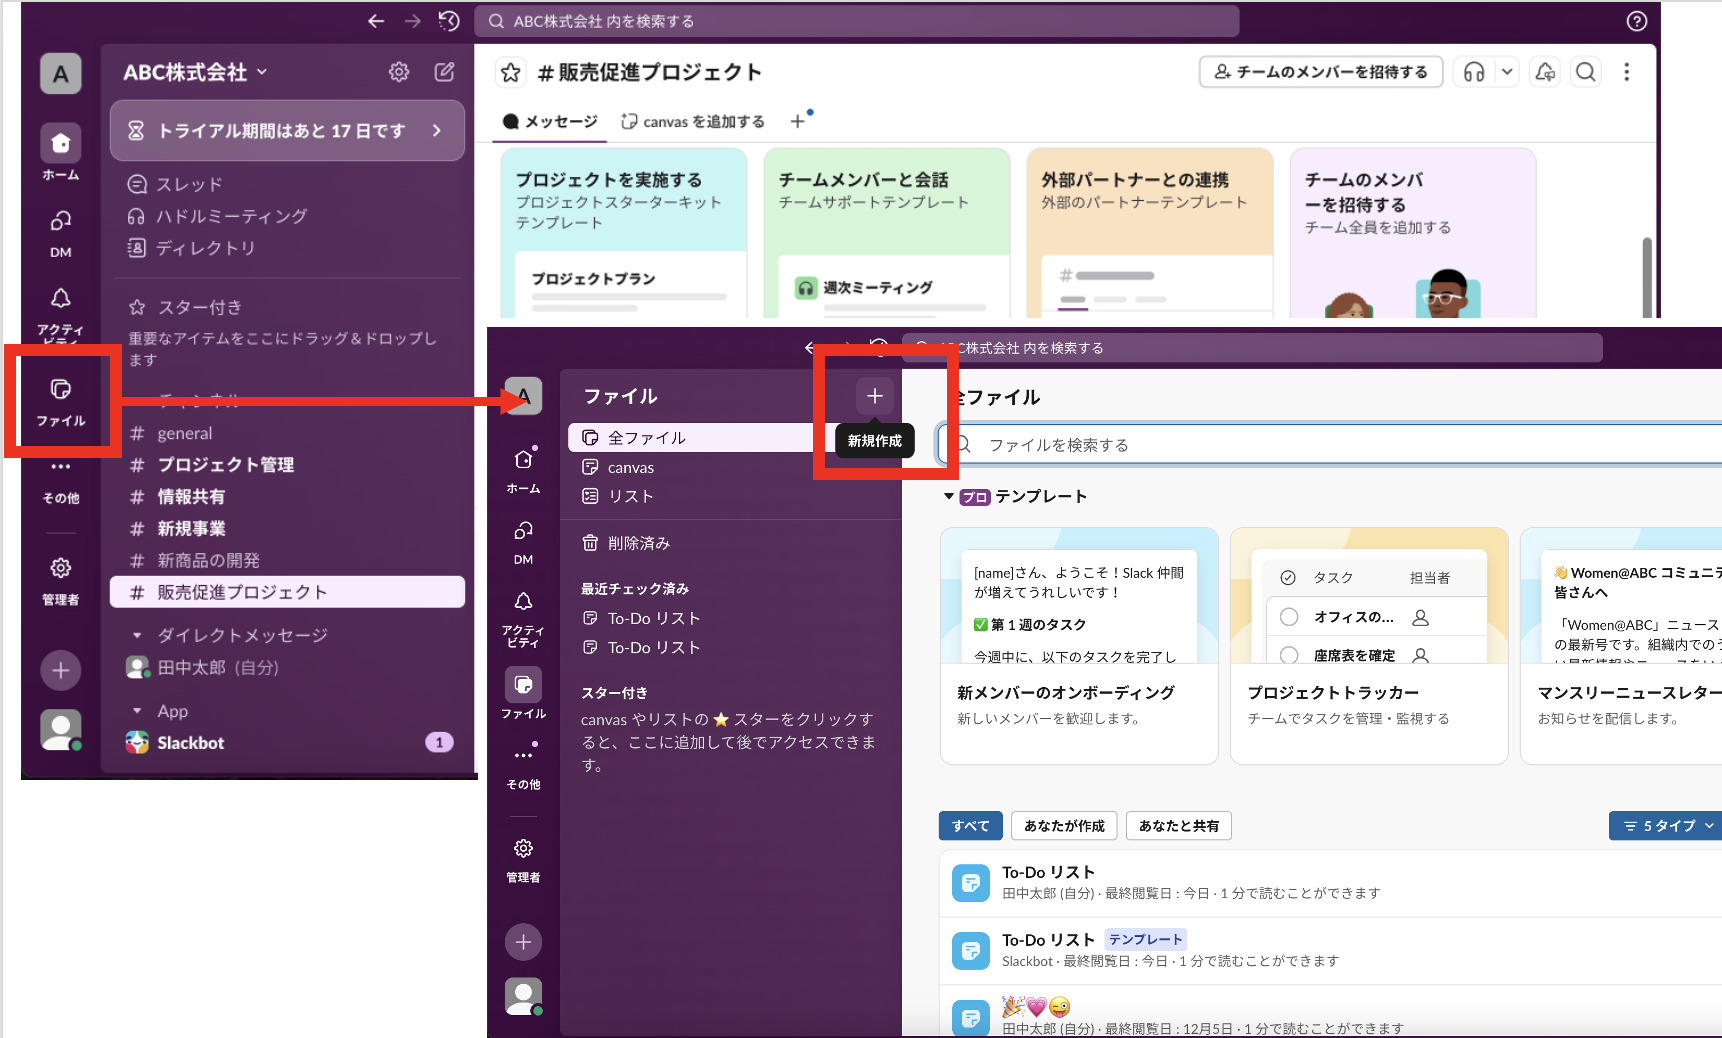Viewport: 1722px width, 1038px height.
Task: Click the チームのメンバーを招待する button
Action: pyautogui.click(x=1320, y=71)
